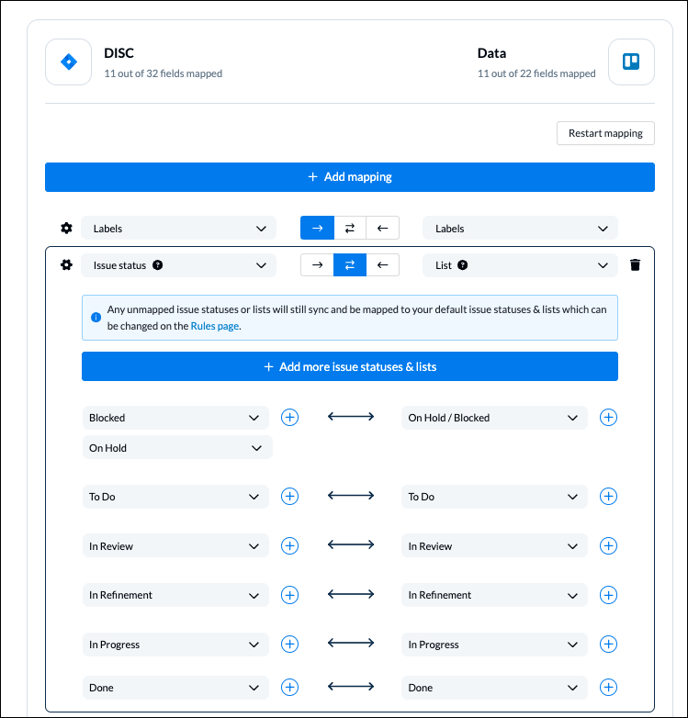
Task: Open the Blocked status dropdown
Action: coord(175,418)
